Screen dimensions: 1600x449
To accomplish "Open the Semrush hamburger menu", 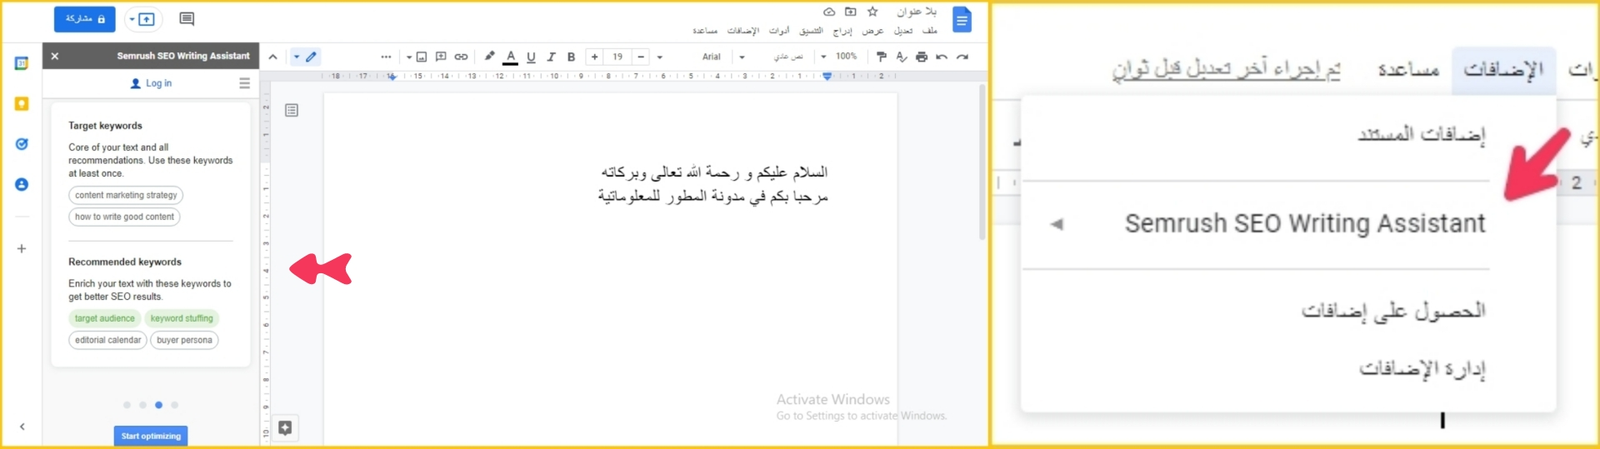I will 244,84.
